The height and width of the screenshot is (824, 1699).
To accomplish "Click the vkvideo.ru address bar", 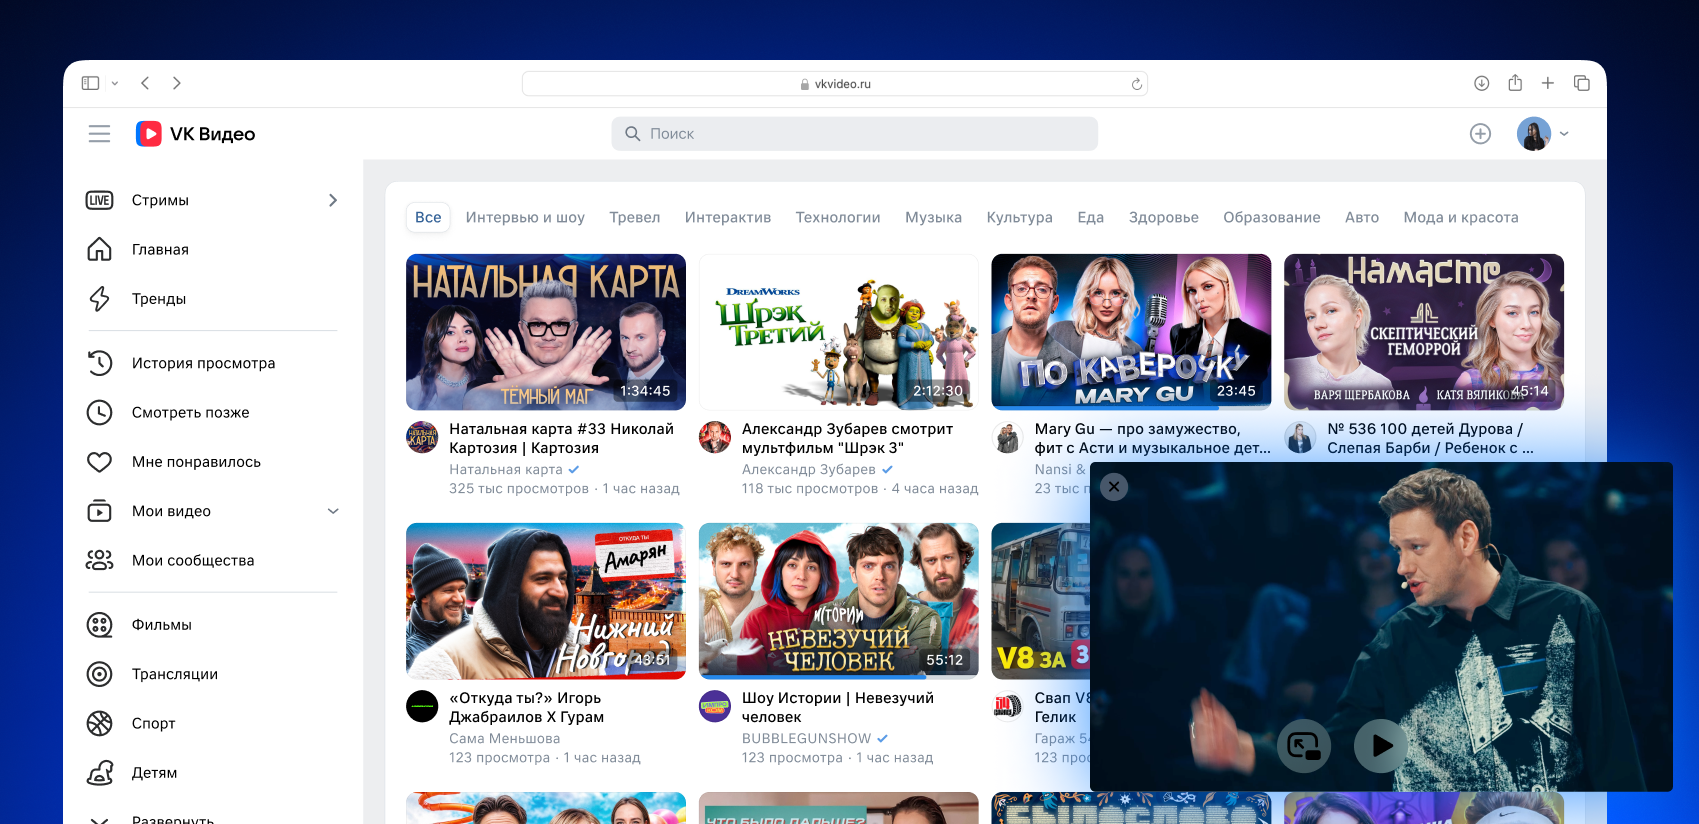I will coord(835,84).
